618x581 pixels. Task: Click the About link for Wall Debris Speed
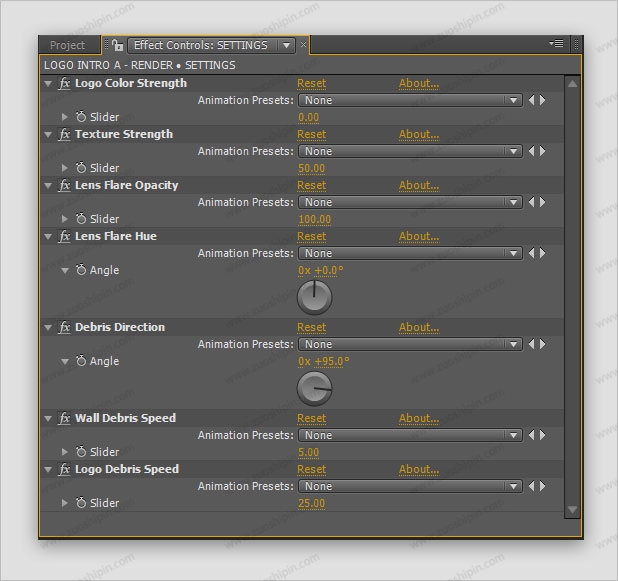tap(418, 419)
